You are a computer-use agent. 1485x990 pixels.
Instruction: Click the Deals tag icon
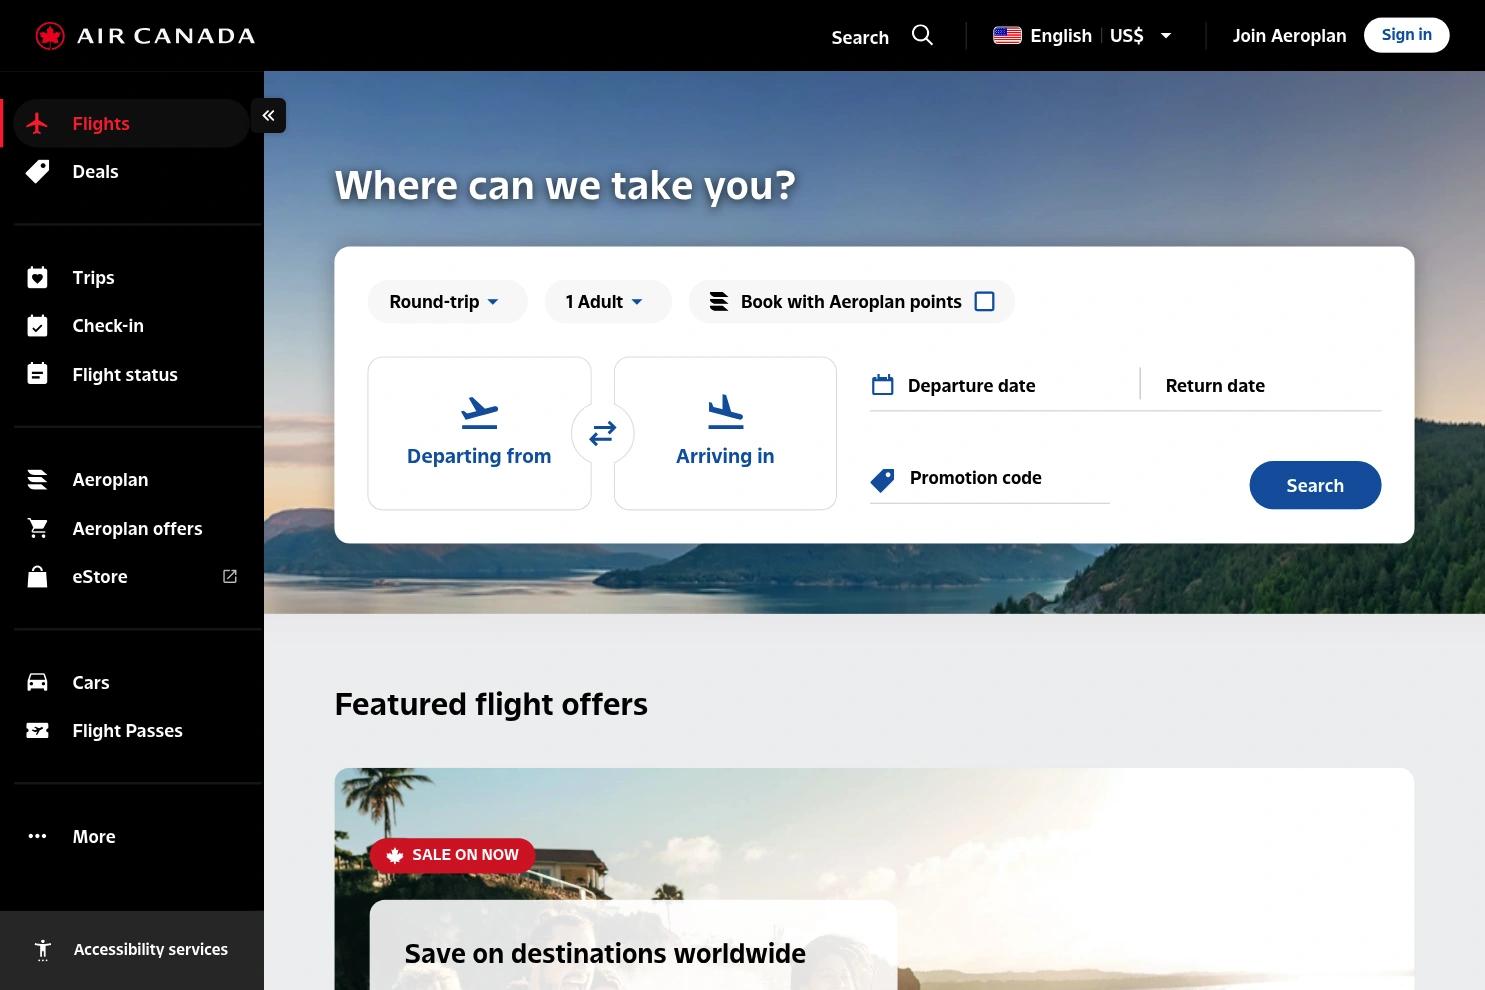37,171
